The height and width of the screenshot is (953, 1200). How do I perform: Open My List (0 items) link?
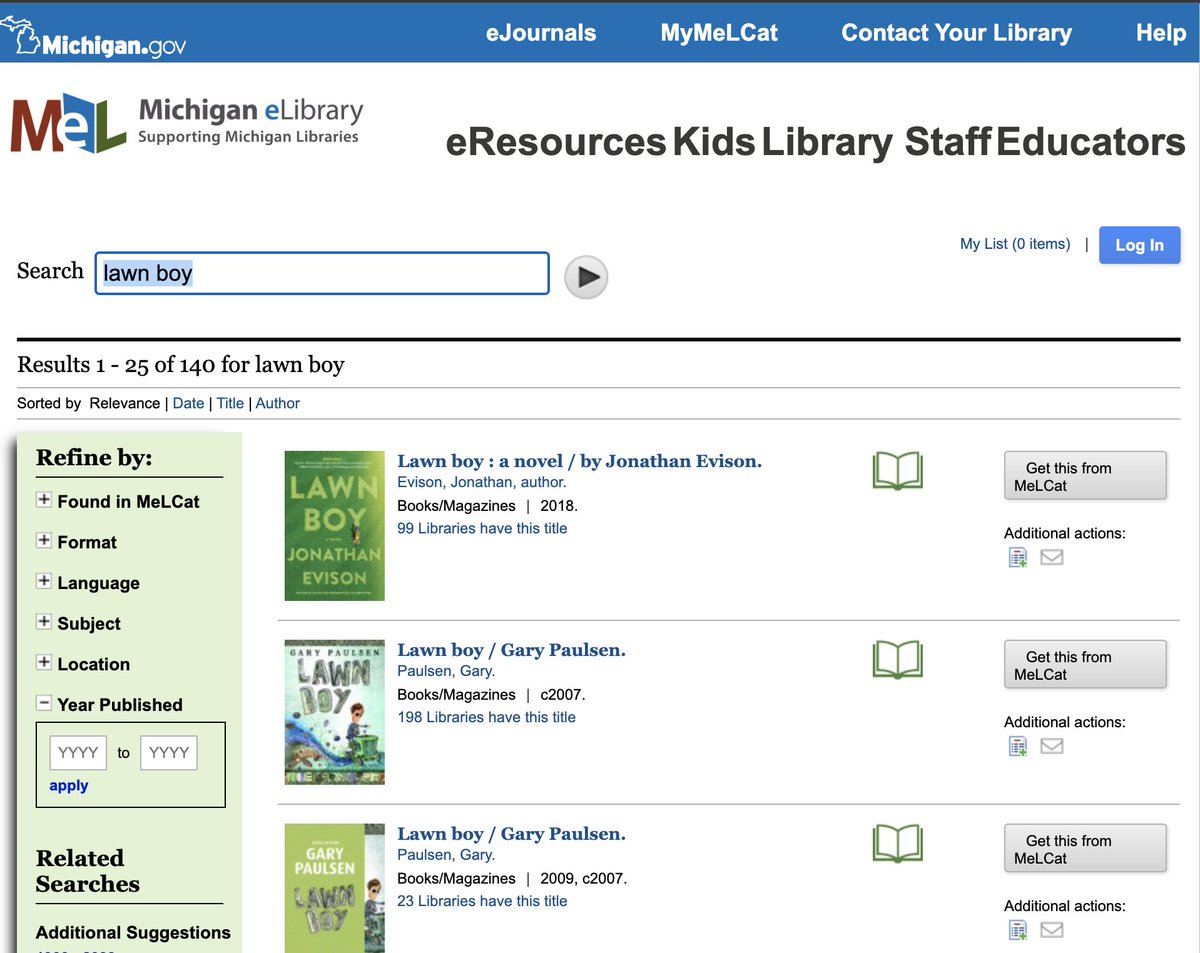(x=1015, y=244)
